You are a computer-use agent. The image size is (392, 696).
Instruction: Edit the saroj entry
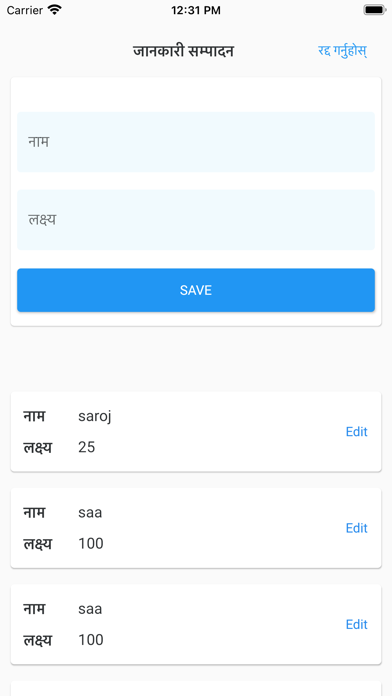coord(356,431)
